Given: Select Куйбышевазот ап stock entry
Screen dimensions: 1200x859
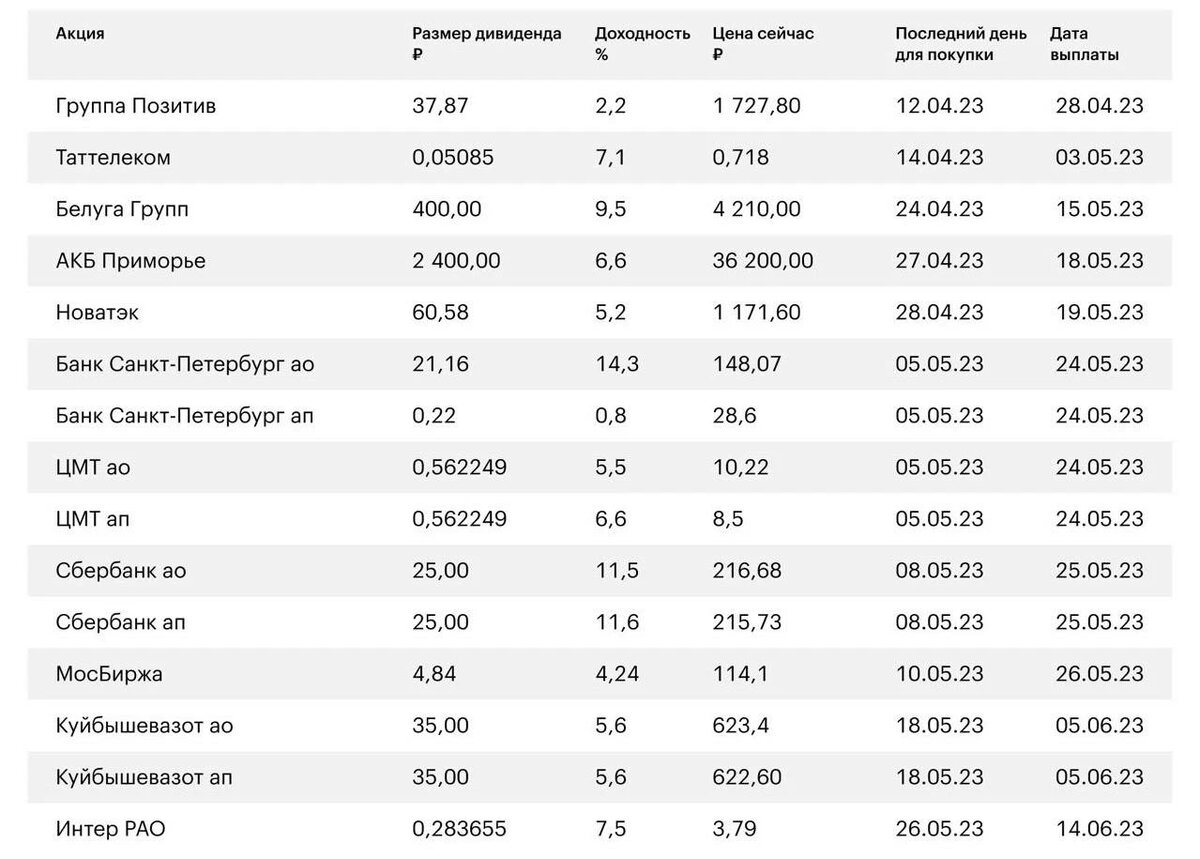Looking at the screenshot, I should pyautogui.click(x=145, y=778).
